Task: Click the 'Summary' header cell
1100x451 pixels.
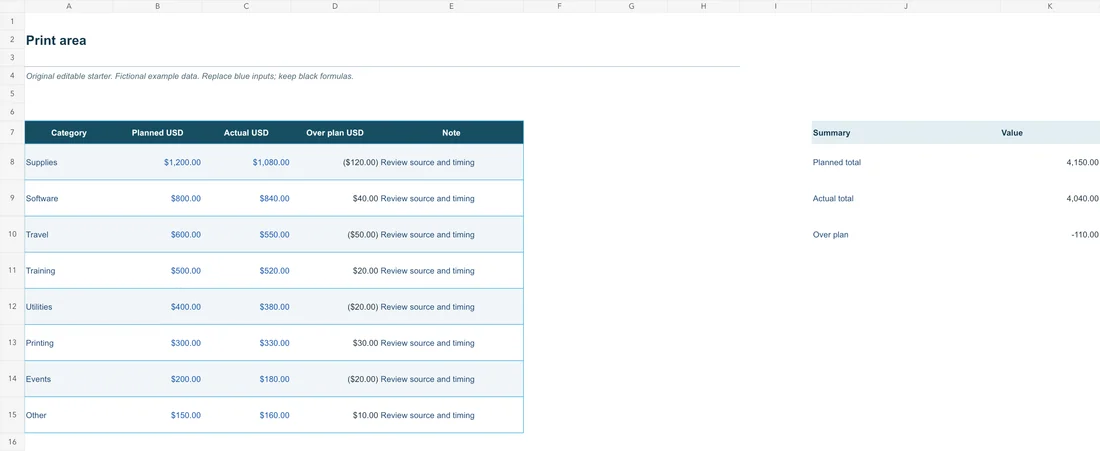Action: pos(906,133)
